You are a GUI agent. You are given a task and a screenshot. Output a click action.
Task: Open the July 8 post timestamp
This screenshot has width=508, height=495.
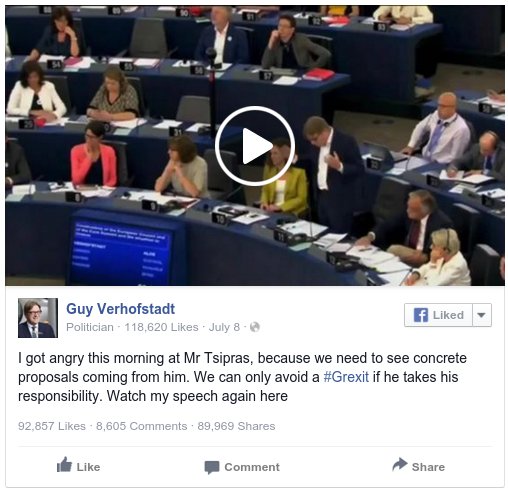[x=224, y=327]
